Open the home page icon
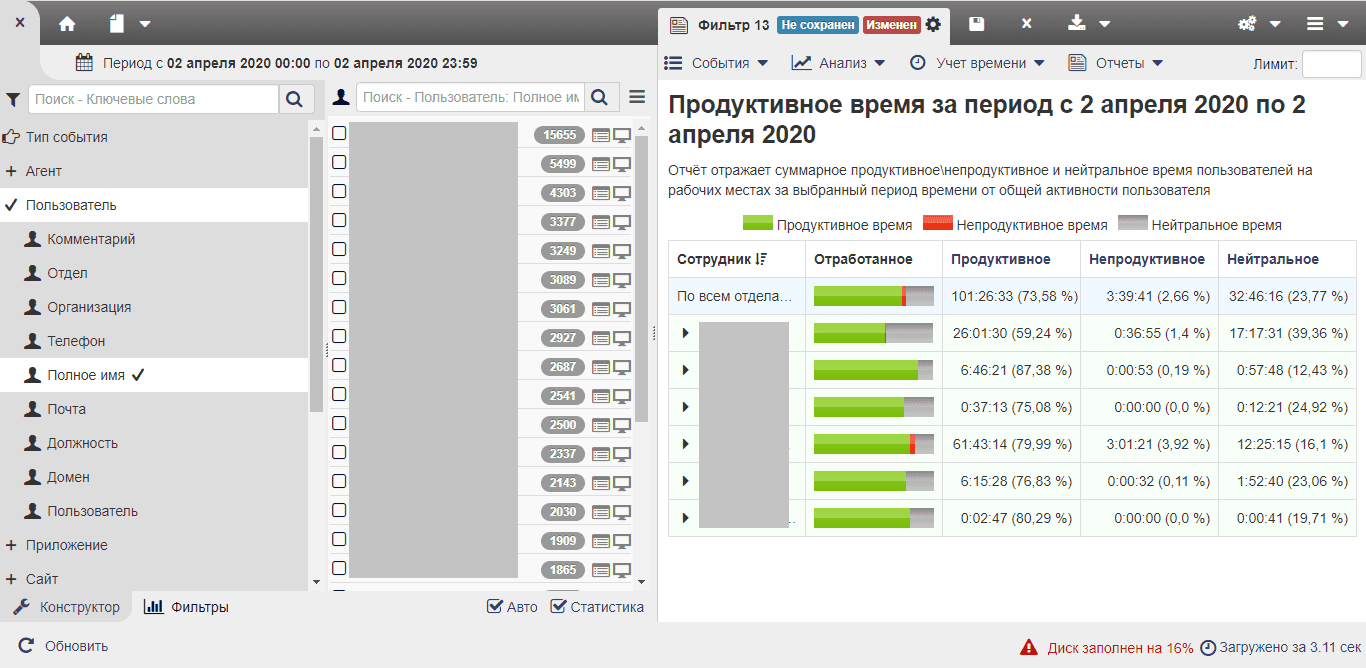Image resolution: width=1366 pixels, height=668 pixels. coord(67,23)
